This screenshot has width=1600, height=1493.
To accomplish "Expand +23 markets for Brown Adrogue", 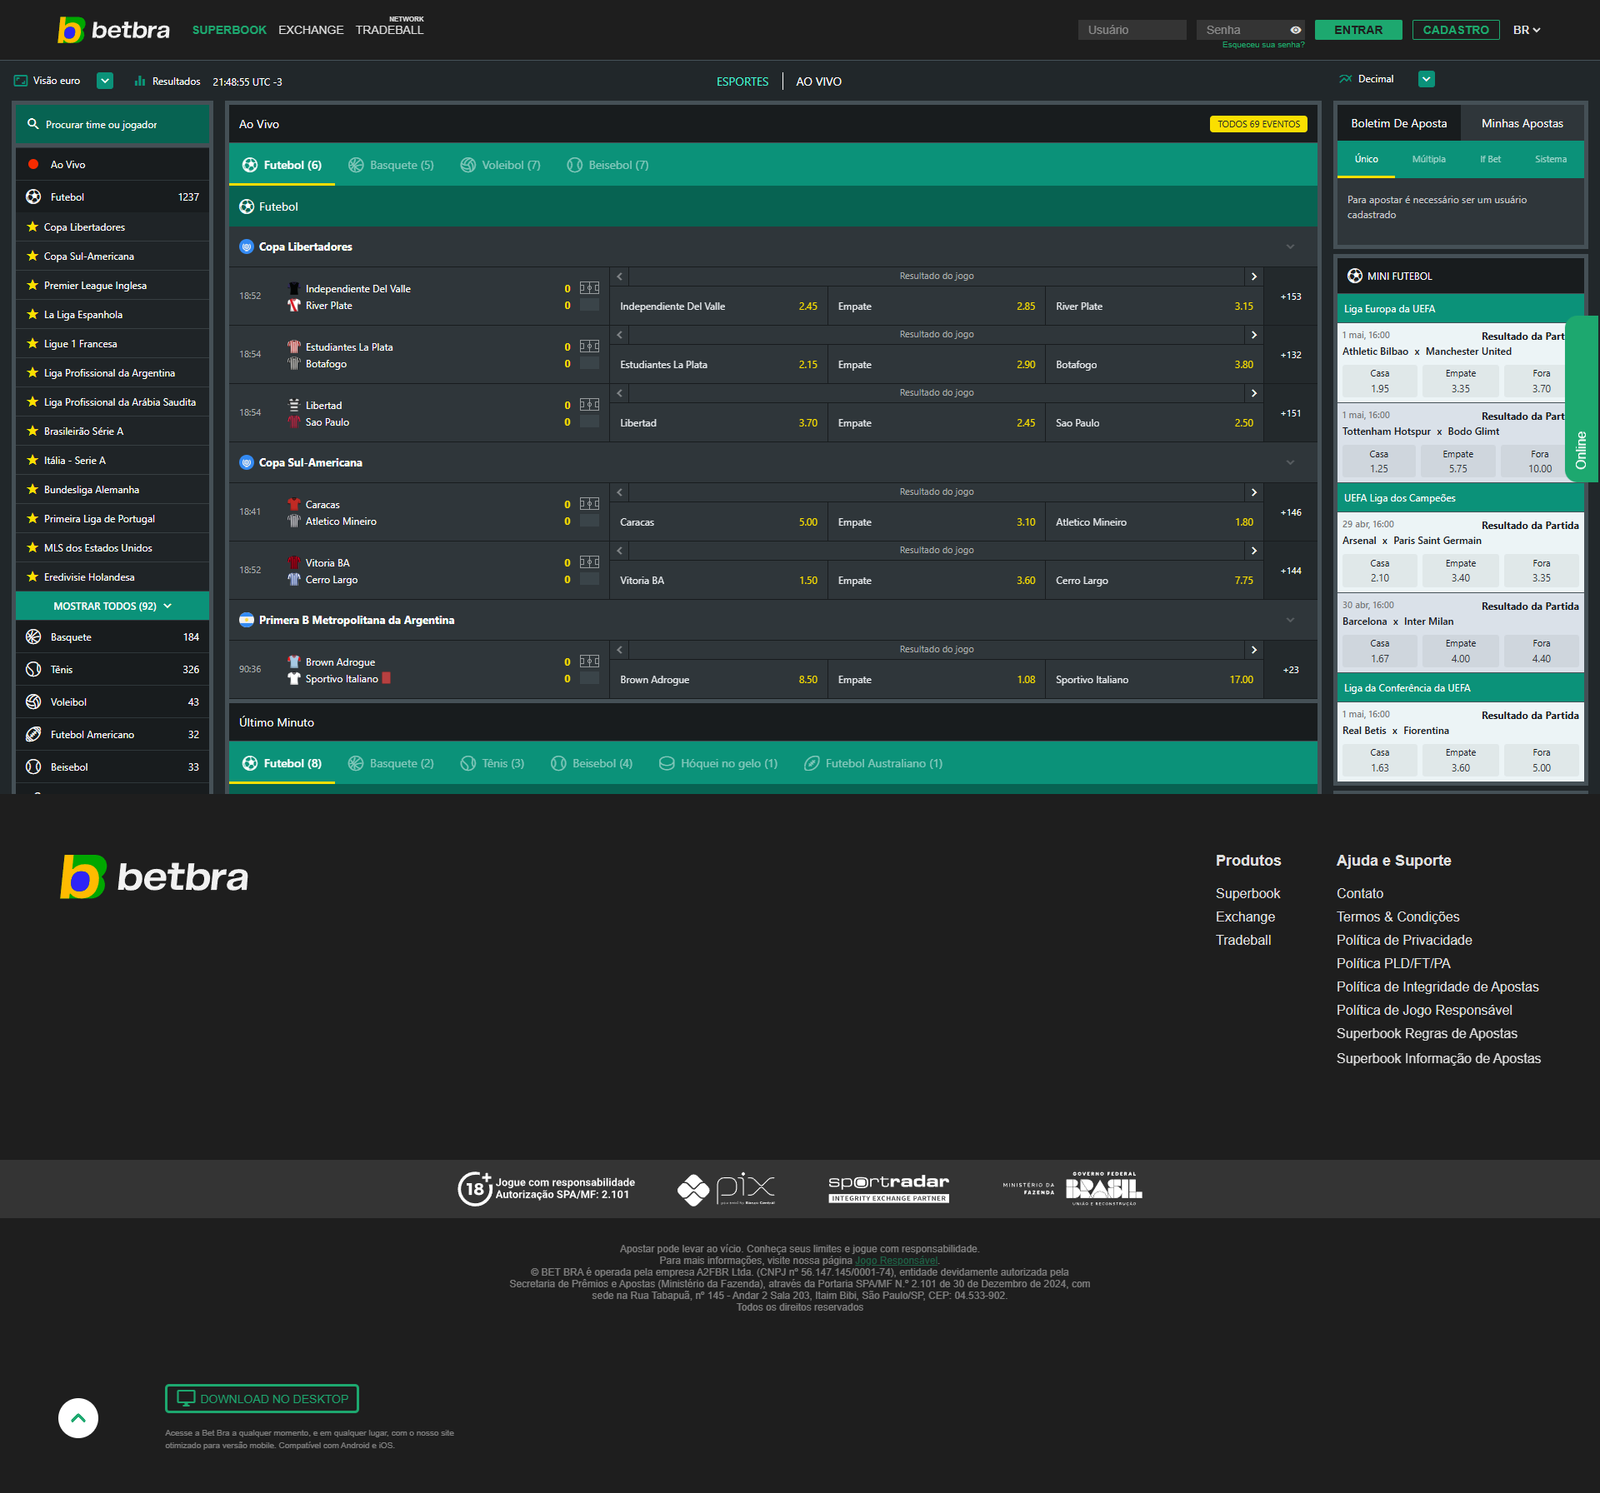I will tap(1291, 670).
